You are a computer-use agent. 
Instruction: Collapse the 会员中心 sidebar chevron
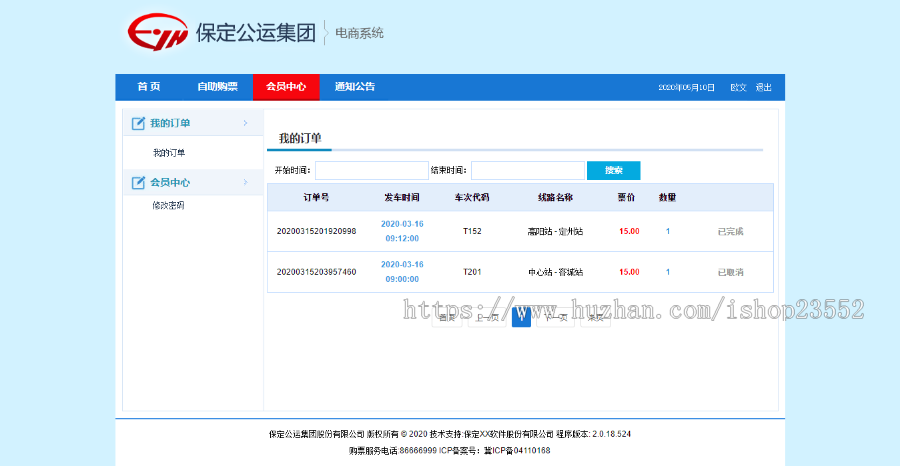click(x=245, y=183)
